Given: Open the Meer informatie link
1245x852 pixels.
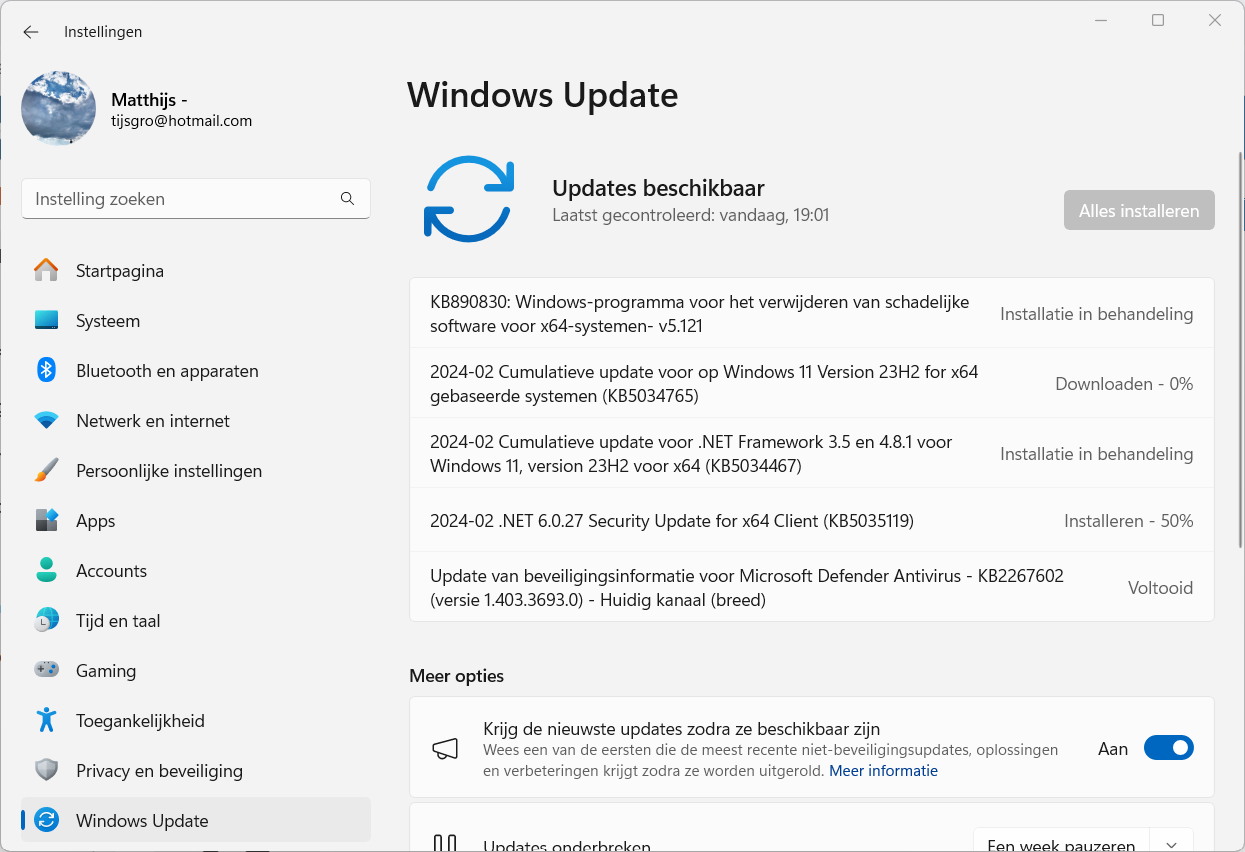Looking at the screenshot, I should pyautogui.click(x=883, y=771).
